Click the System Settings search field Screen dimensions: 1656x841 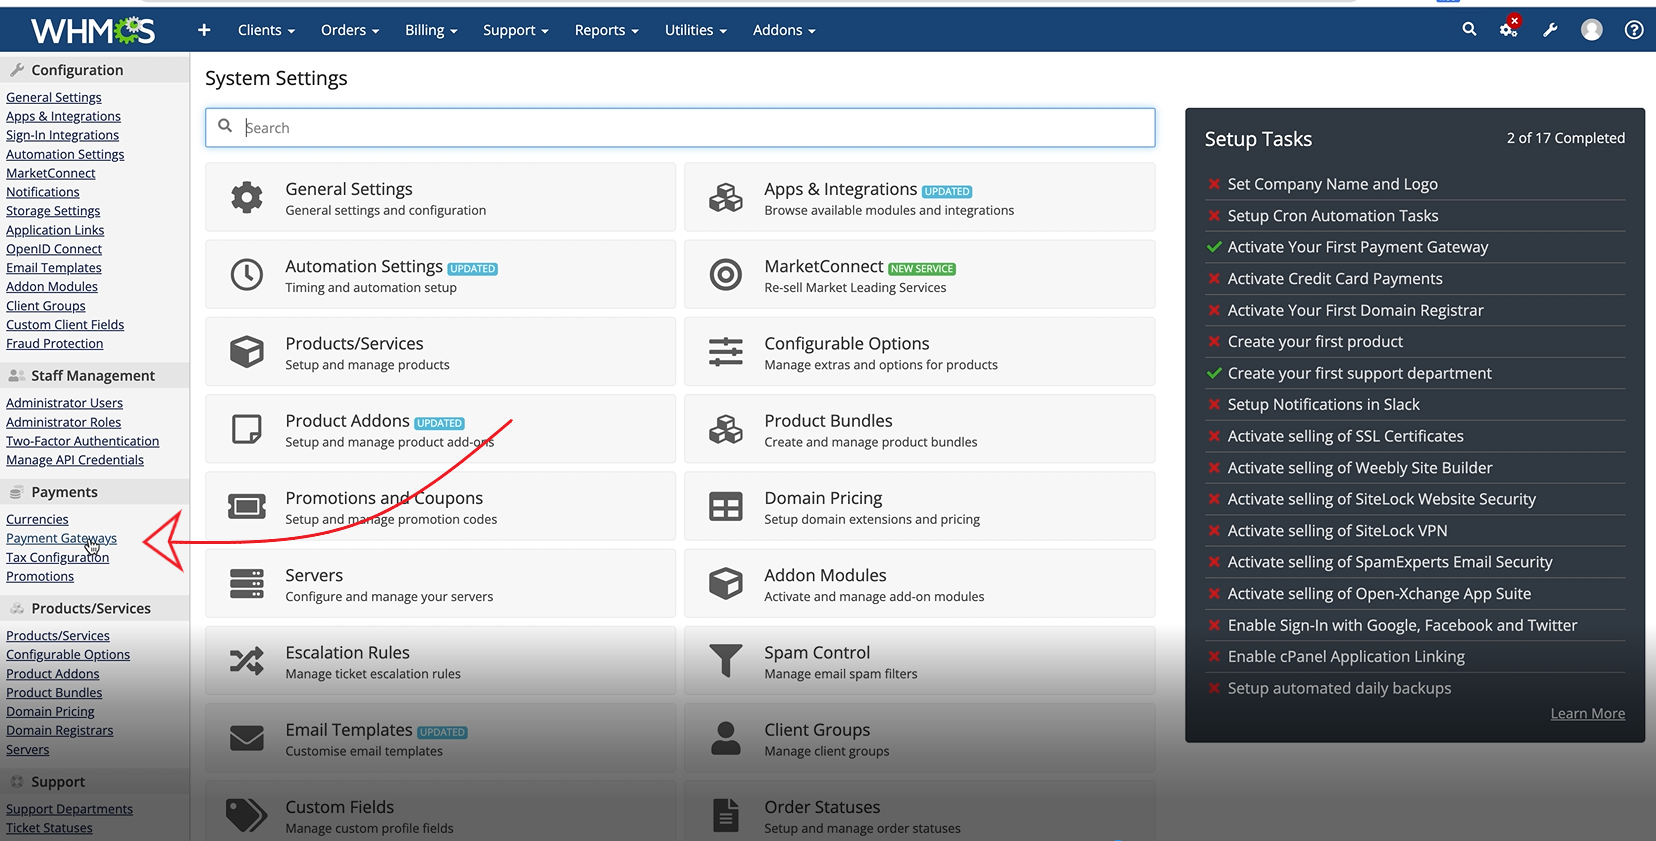680,127
